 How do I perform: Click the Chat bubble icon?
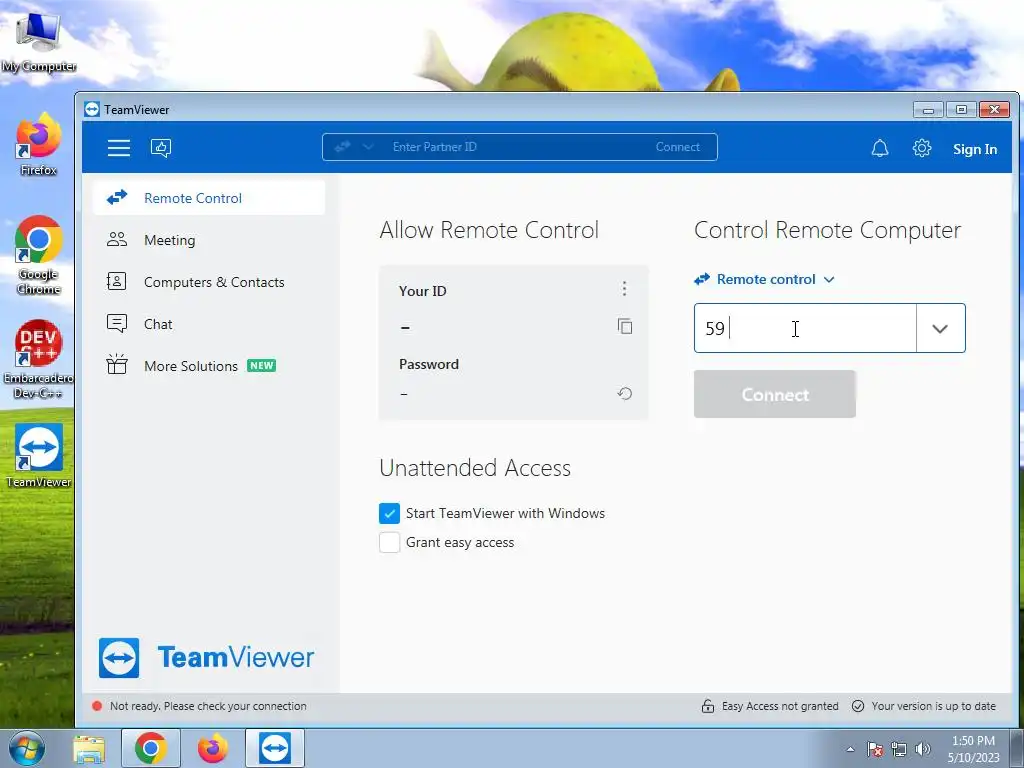point(117,323)
